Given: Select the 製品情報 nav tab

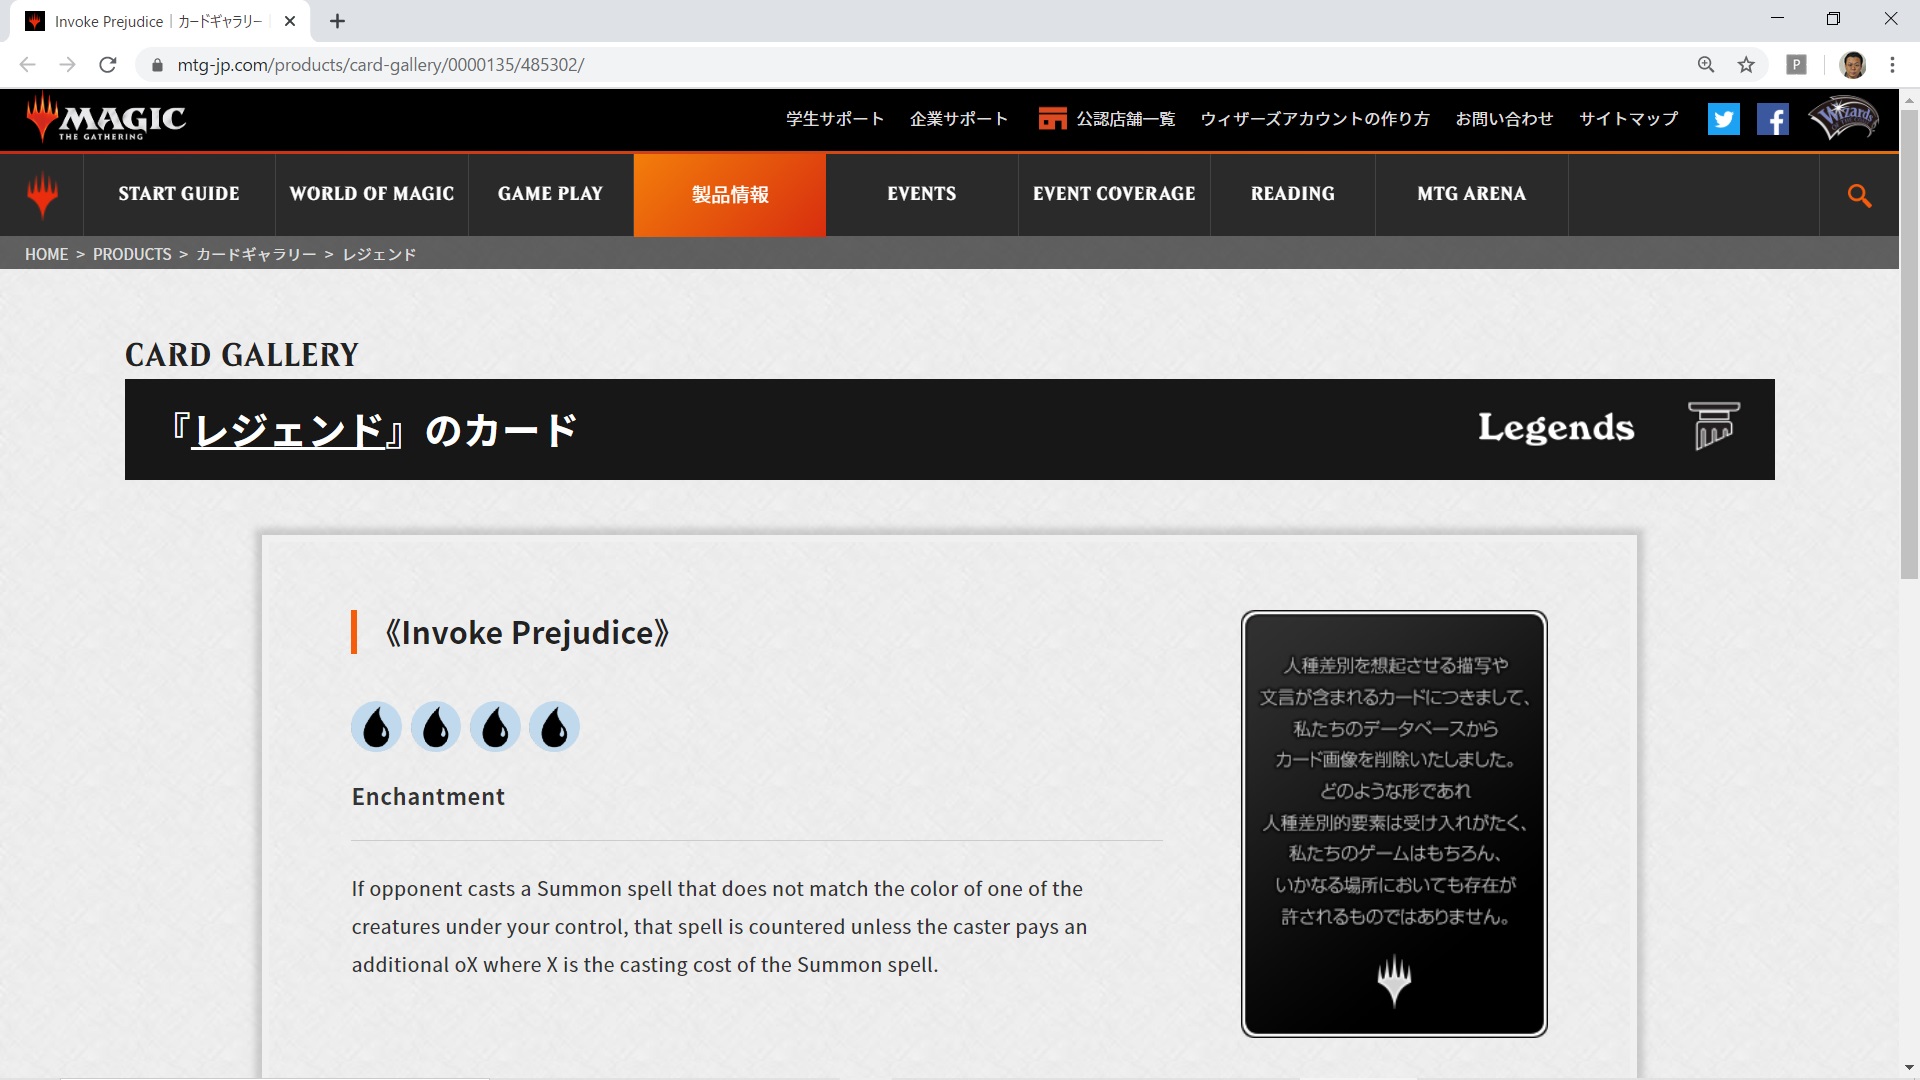Looking at the screenshot, I should coord(730,194).
